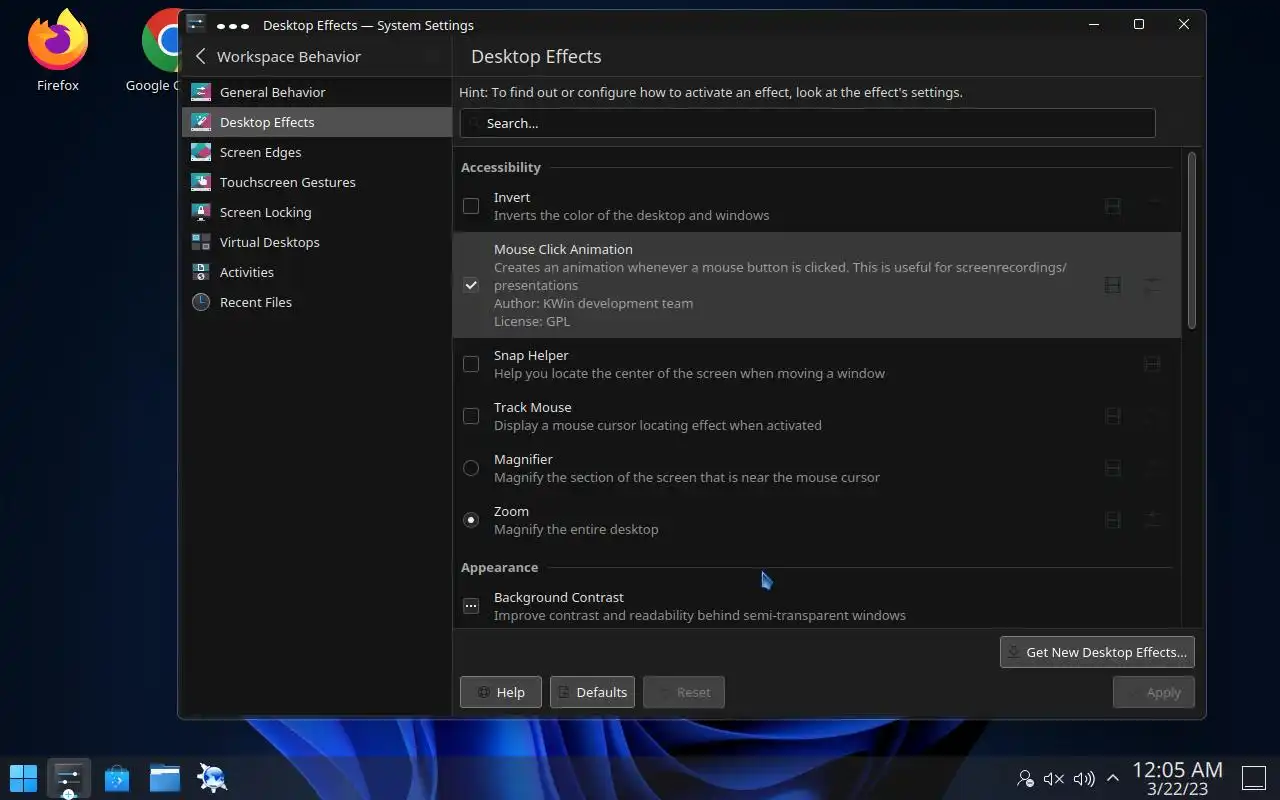The width and height of the screenshot is (1280, 800).
Task: Open Firefox desktop shortcut
Action: coord(58,50)
